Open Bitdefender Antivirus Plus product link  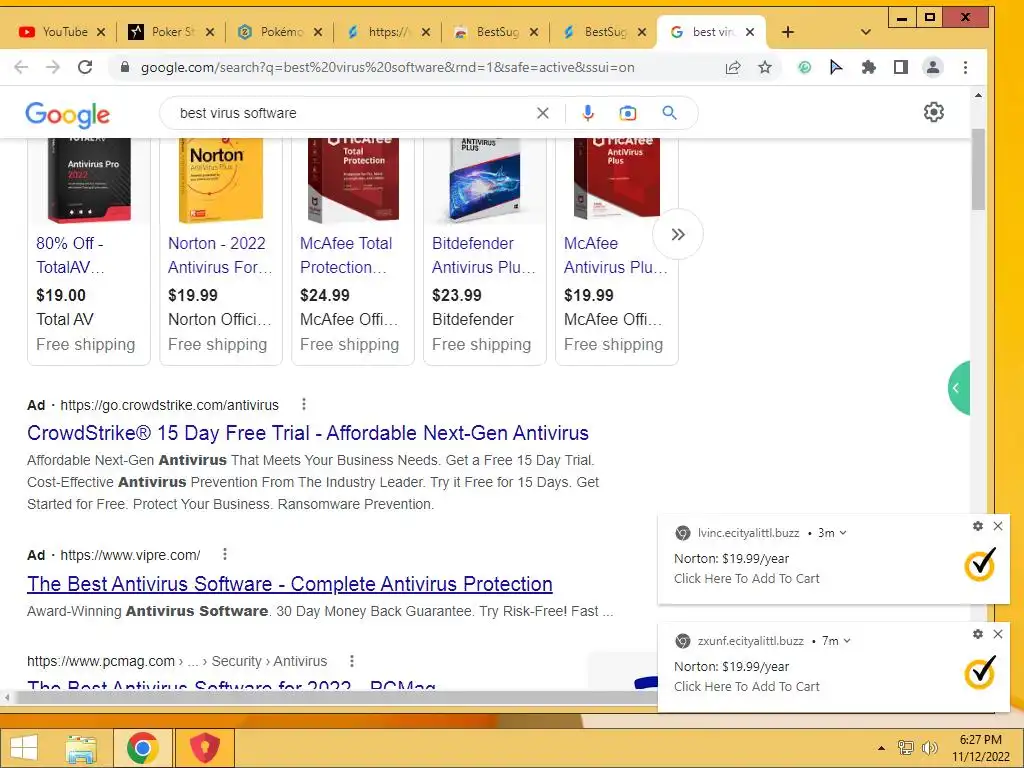[483, 255]
